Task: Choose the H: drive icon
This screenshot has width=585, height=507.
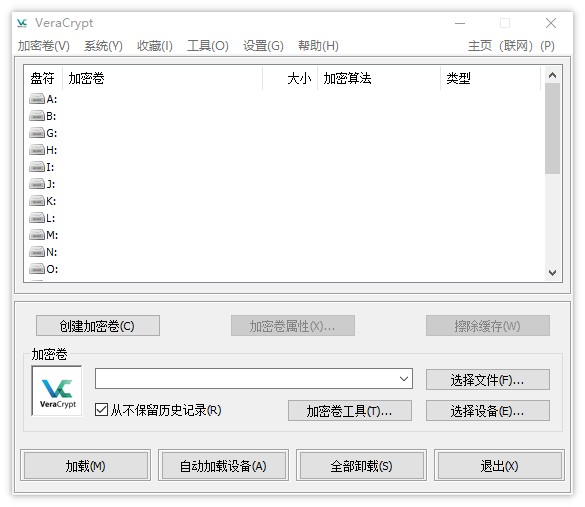Action: (x=37, y=150)
